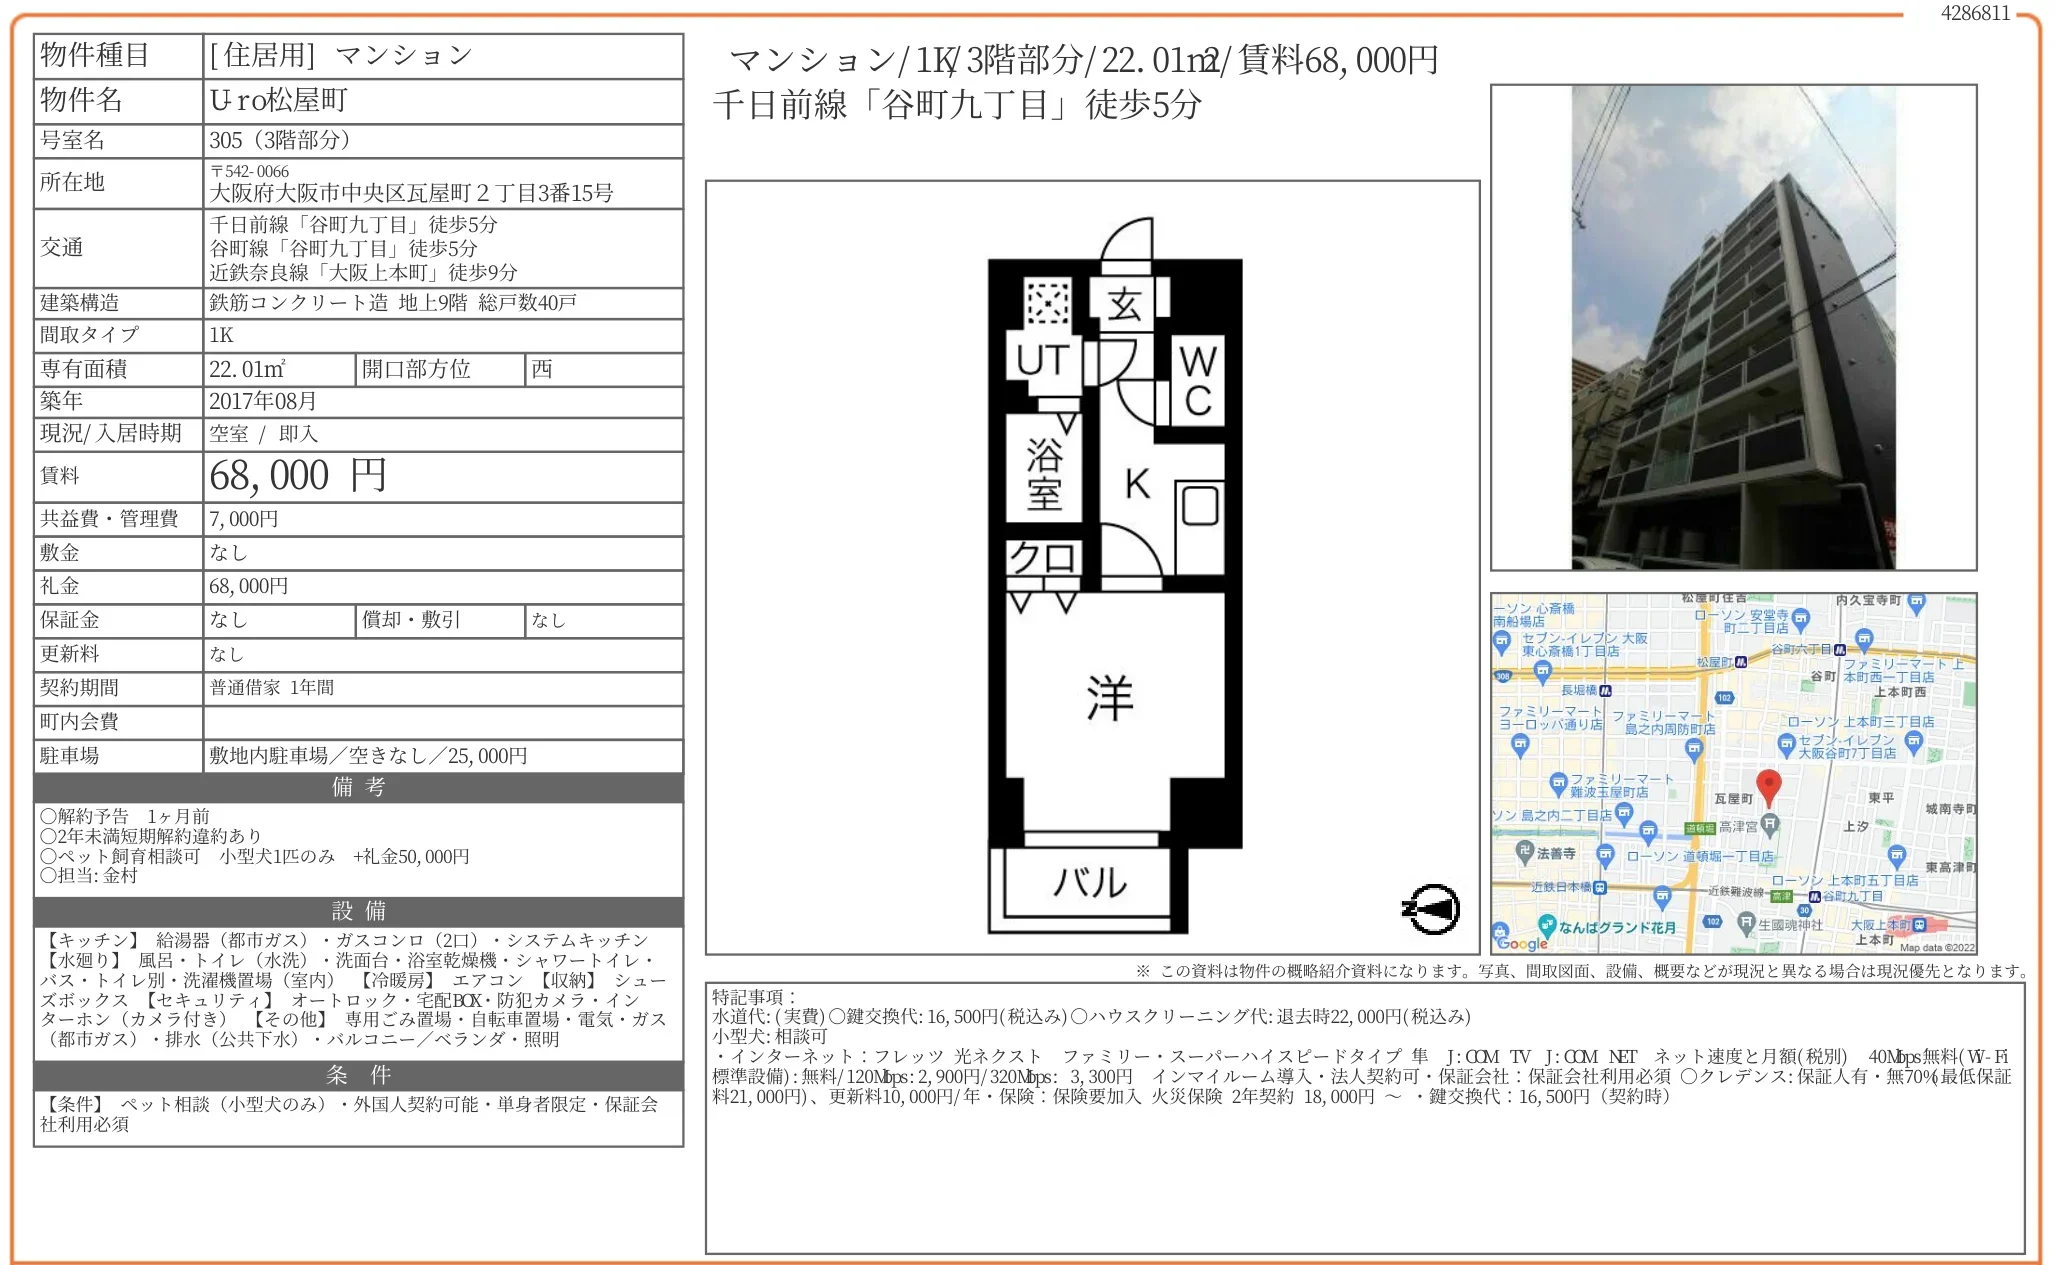Click the 設備 section header
The width and height of the screenshot is (2056, 1265).
pos(358,911)
